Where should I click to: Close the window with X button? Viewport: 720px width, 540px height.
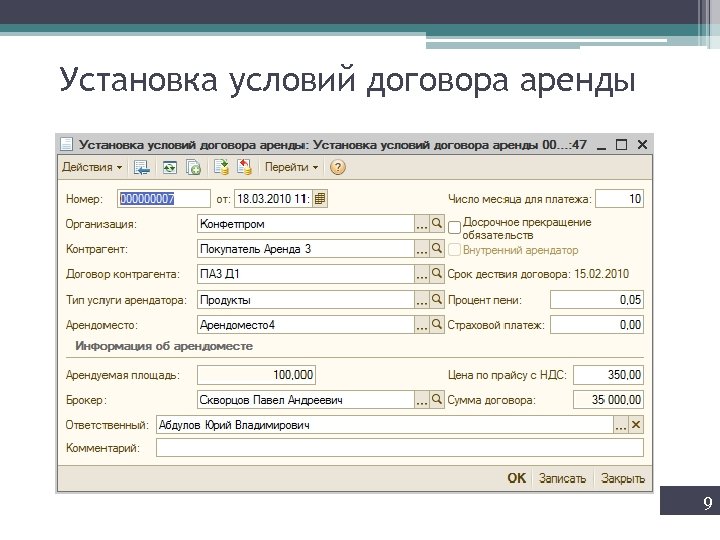coord(642,145)
